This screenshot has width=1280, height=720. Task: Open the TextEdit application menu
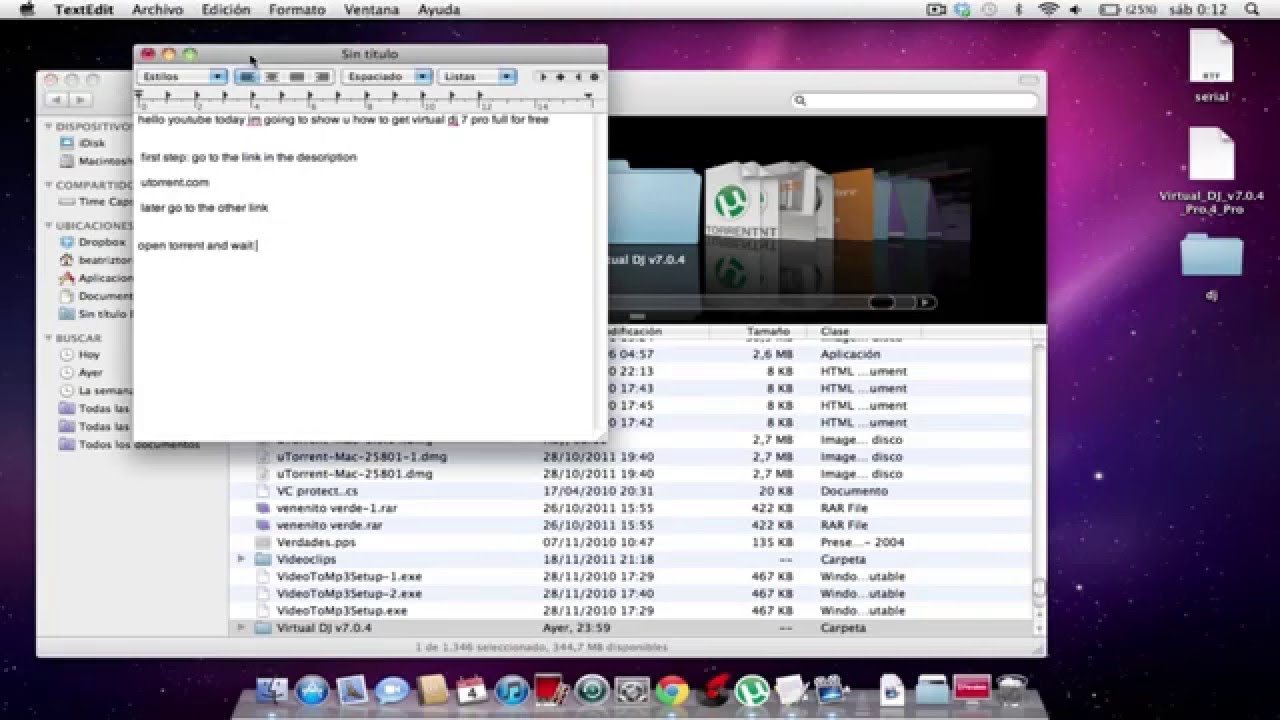(84, 9)
